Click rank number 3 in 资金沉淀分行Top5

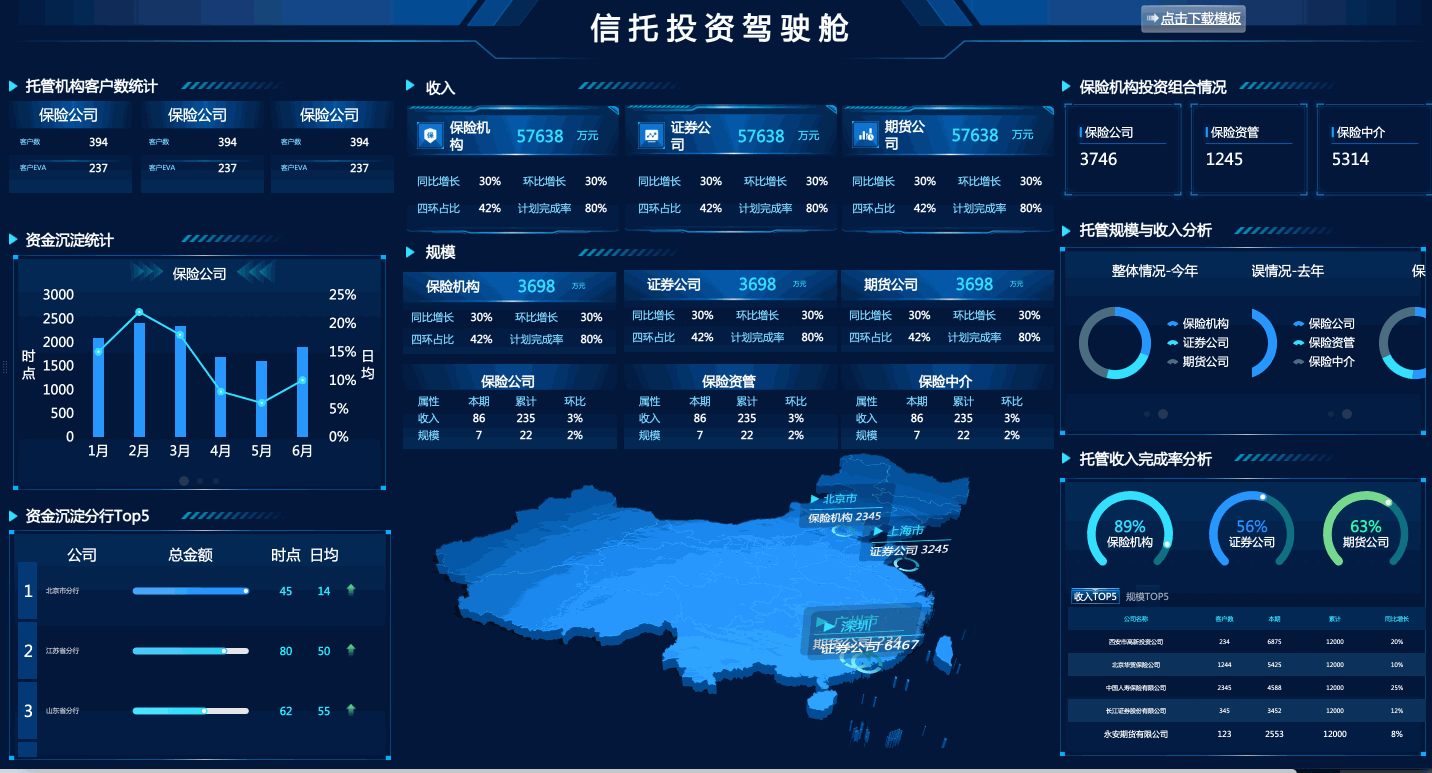coord(28,711)
